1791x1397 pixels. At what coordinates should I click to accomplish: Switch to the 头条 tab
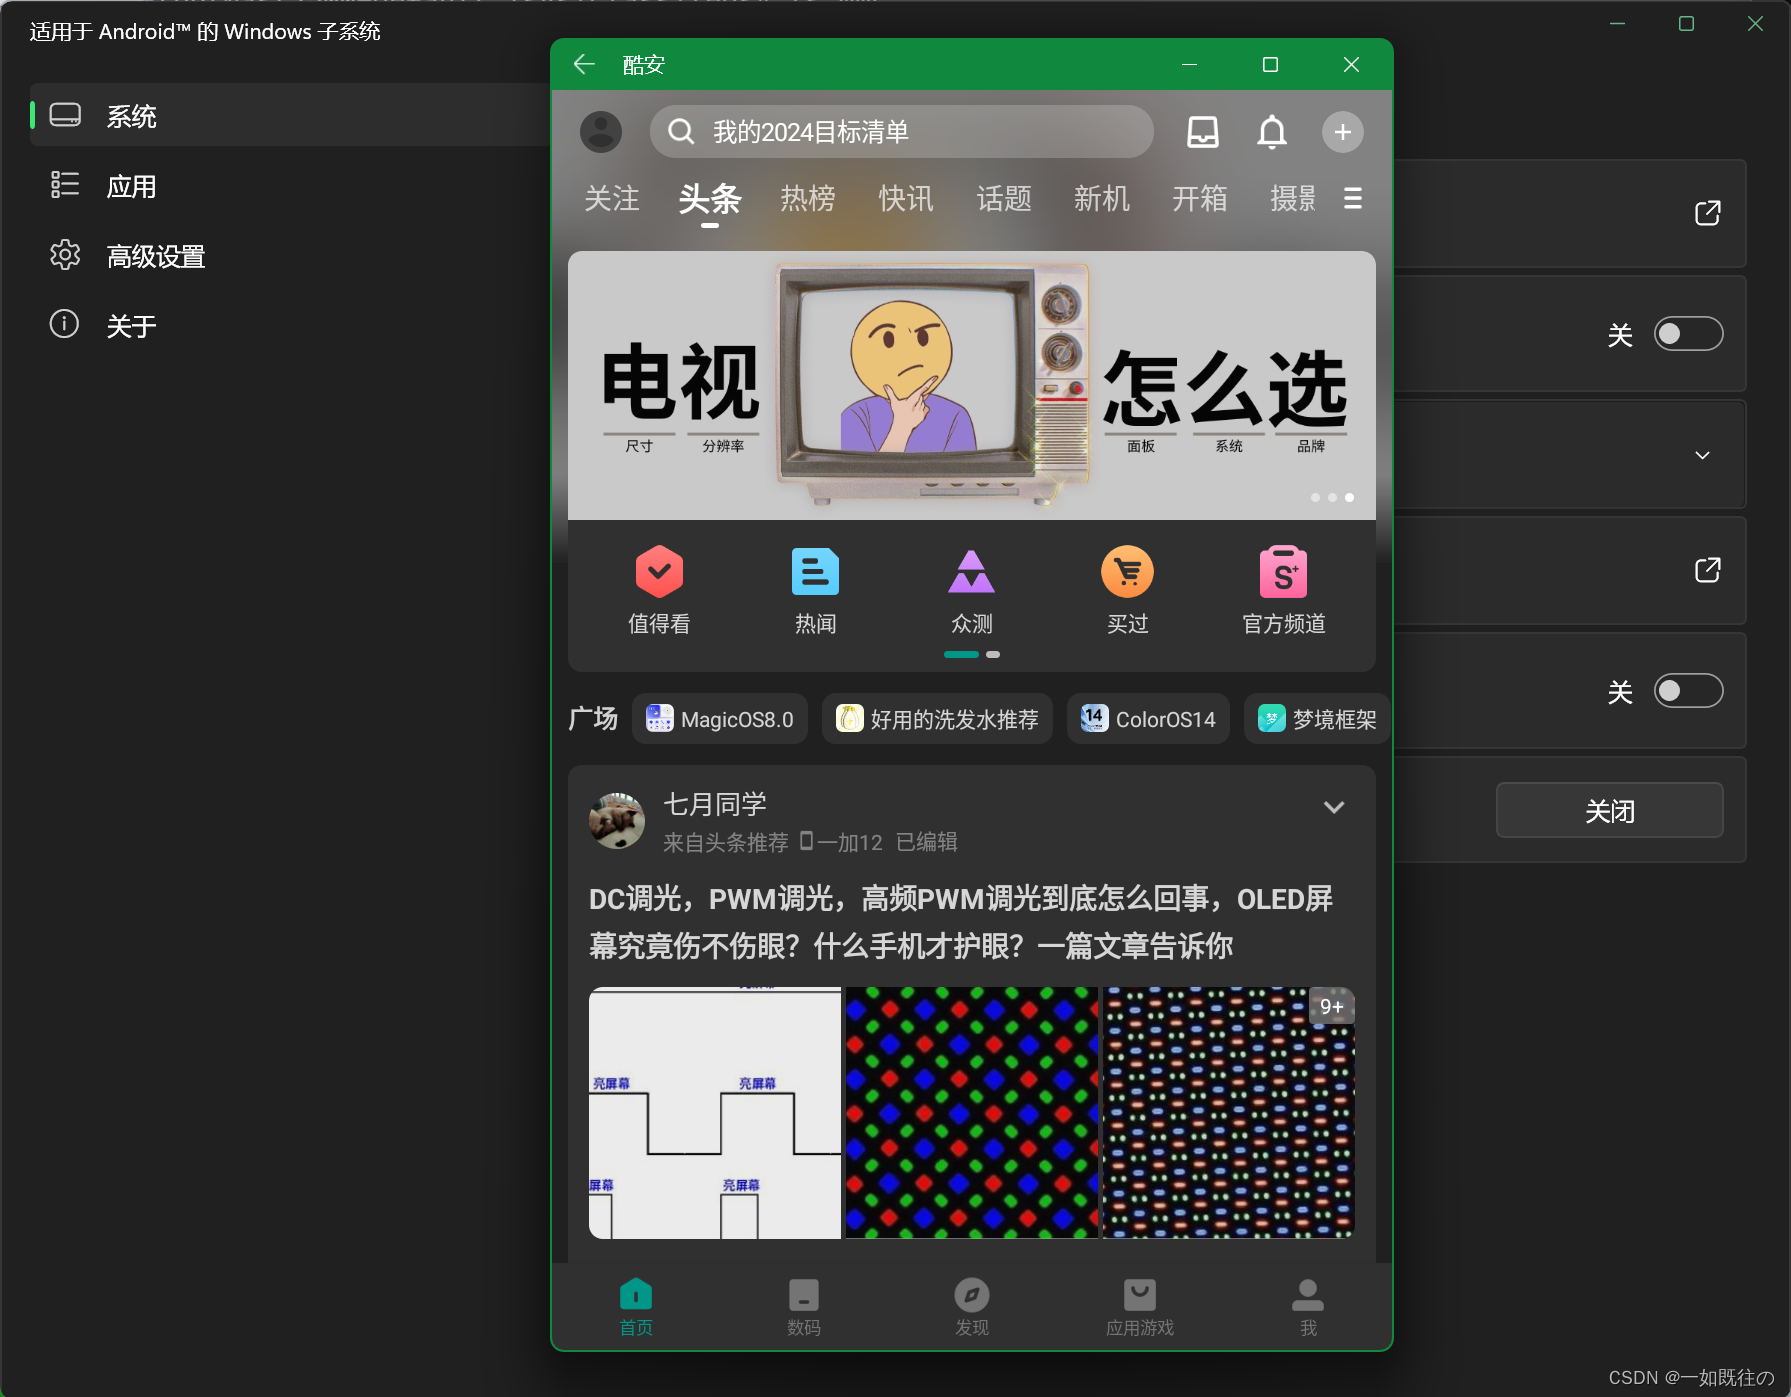point(710,198)
